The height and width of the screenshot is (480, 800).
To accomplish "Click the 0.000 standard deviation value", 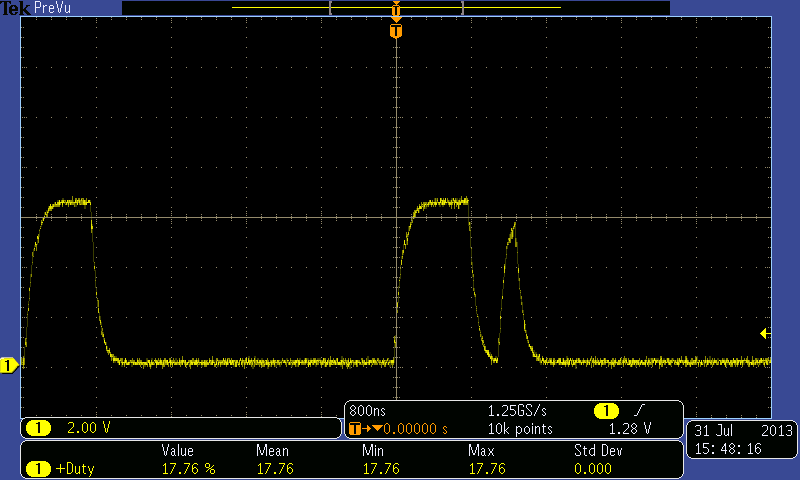I will click(592, 469).
